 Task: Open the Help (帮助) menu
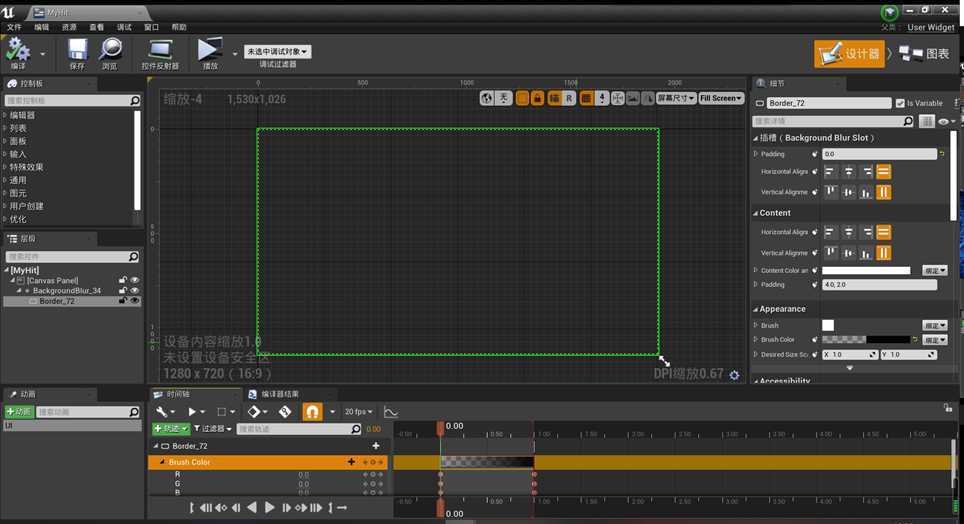[179, 27]
